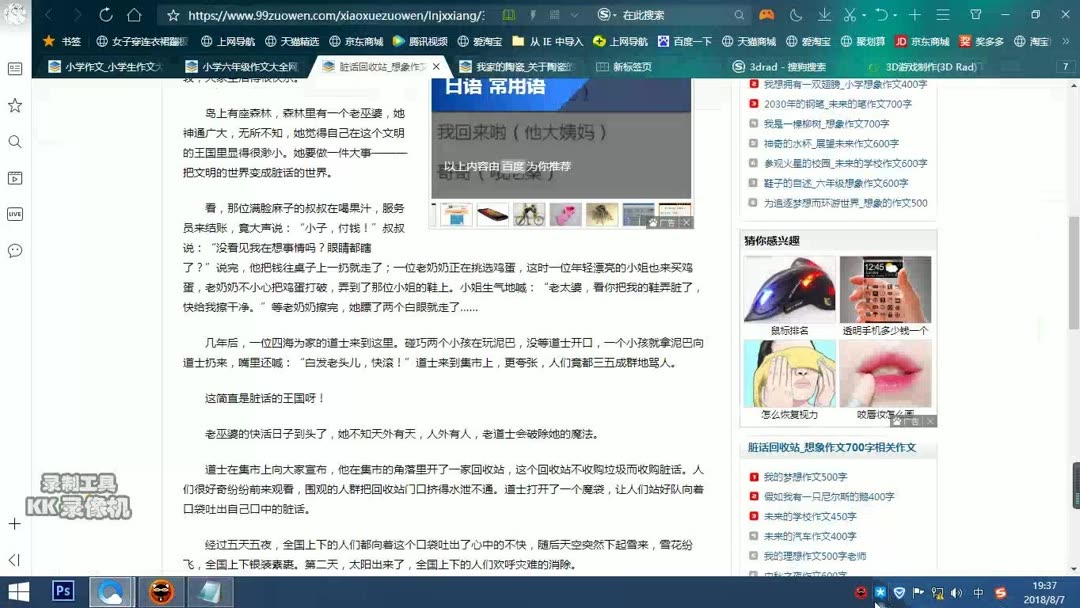Click the LIVE icon in the left sidebar

(x=14, y=213)
